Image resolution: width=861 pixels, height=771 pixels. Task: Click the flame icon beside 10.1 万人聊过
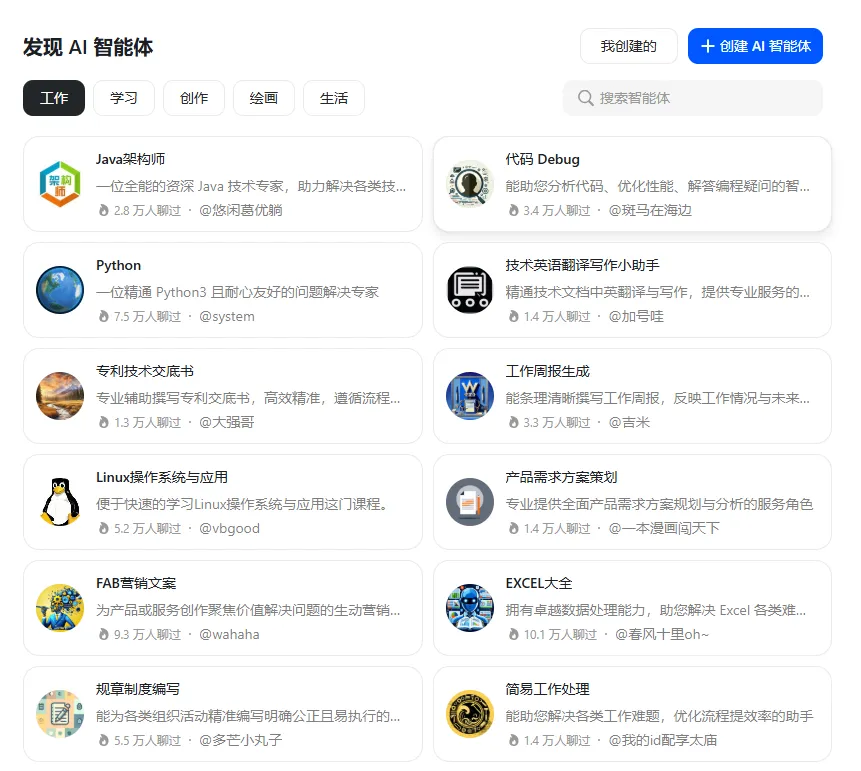(513, 634)
